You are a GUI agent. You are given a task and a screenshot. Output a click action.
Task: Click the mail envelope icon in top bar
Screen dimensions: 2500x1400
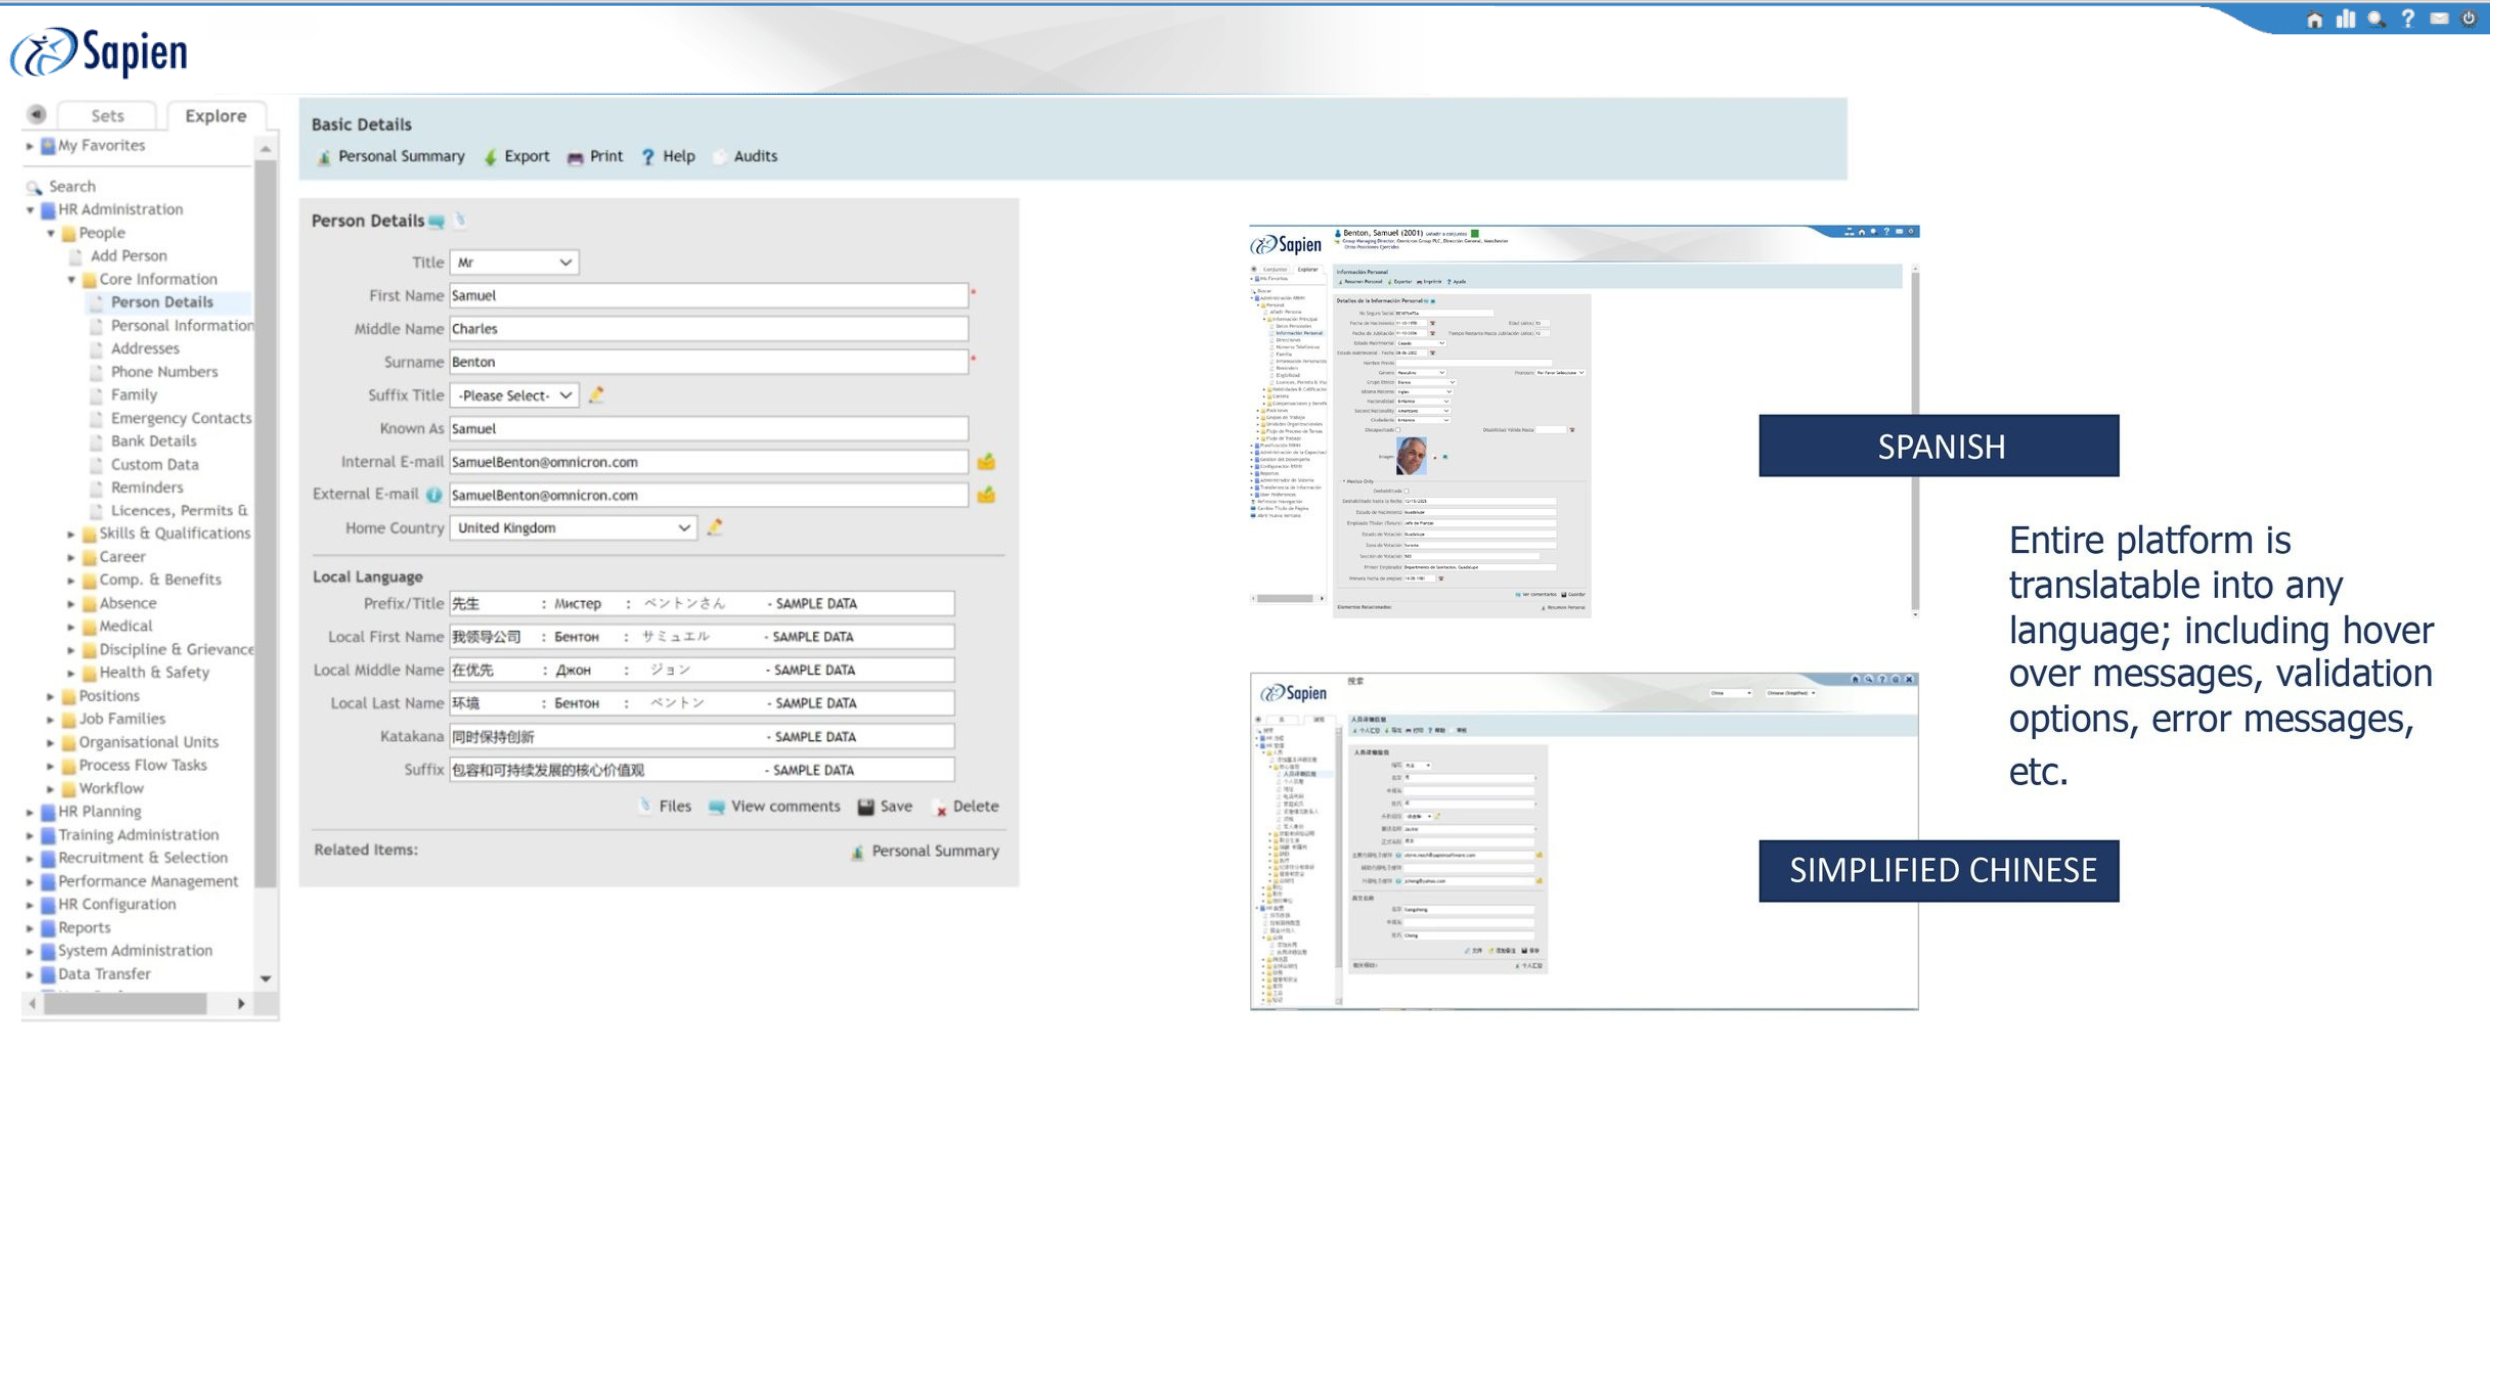click(x=2439, y=19)
